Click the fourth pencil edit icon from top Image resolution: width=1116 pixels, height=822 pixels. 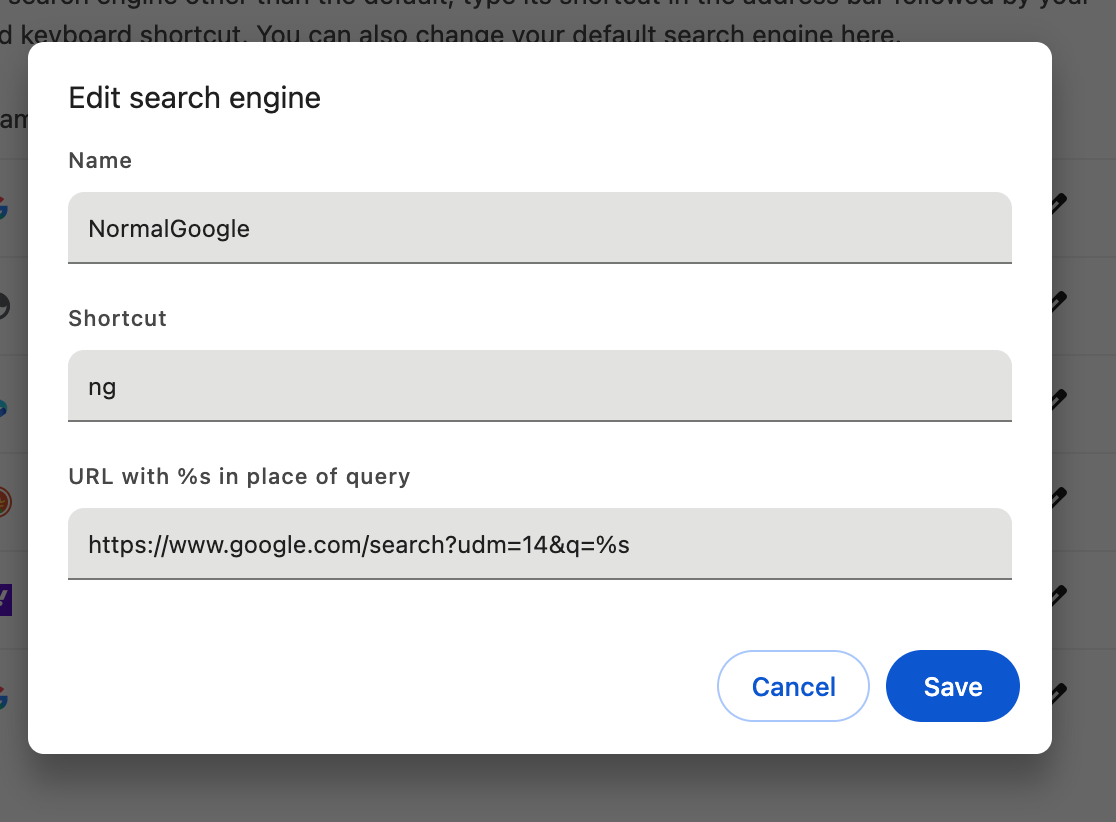[1059, 495]
